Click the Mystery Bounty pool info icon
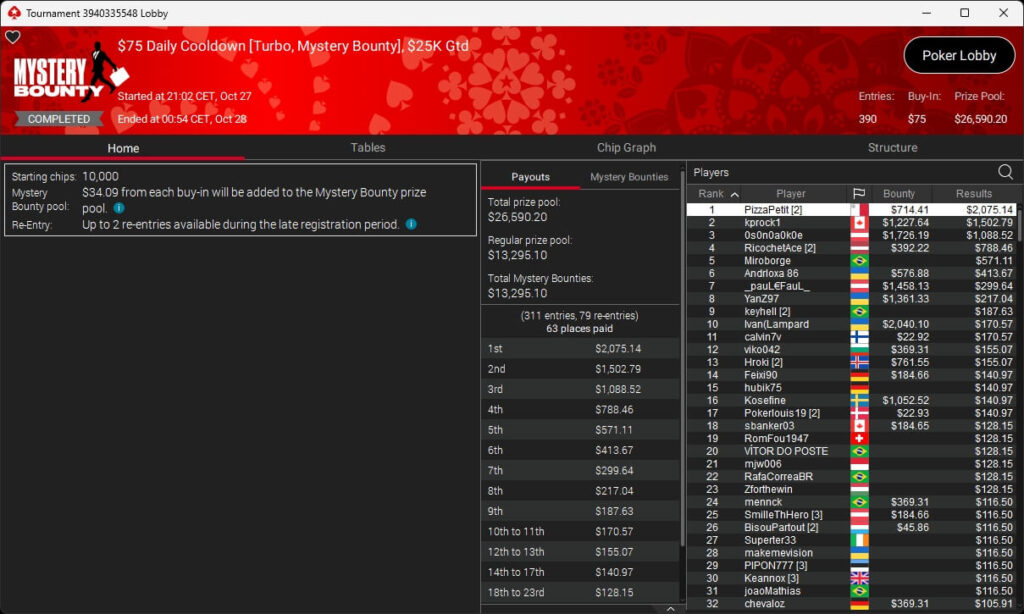 pyautogui.click(x=119, y=208)
